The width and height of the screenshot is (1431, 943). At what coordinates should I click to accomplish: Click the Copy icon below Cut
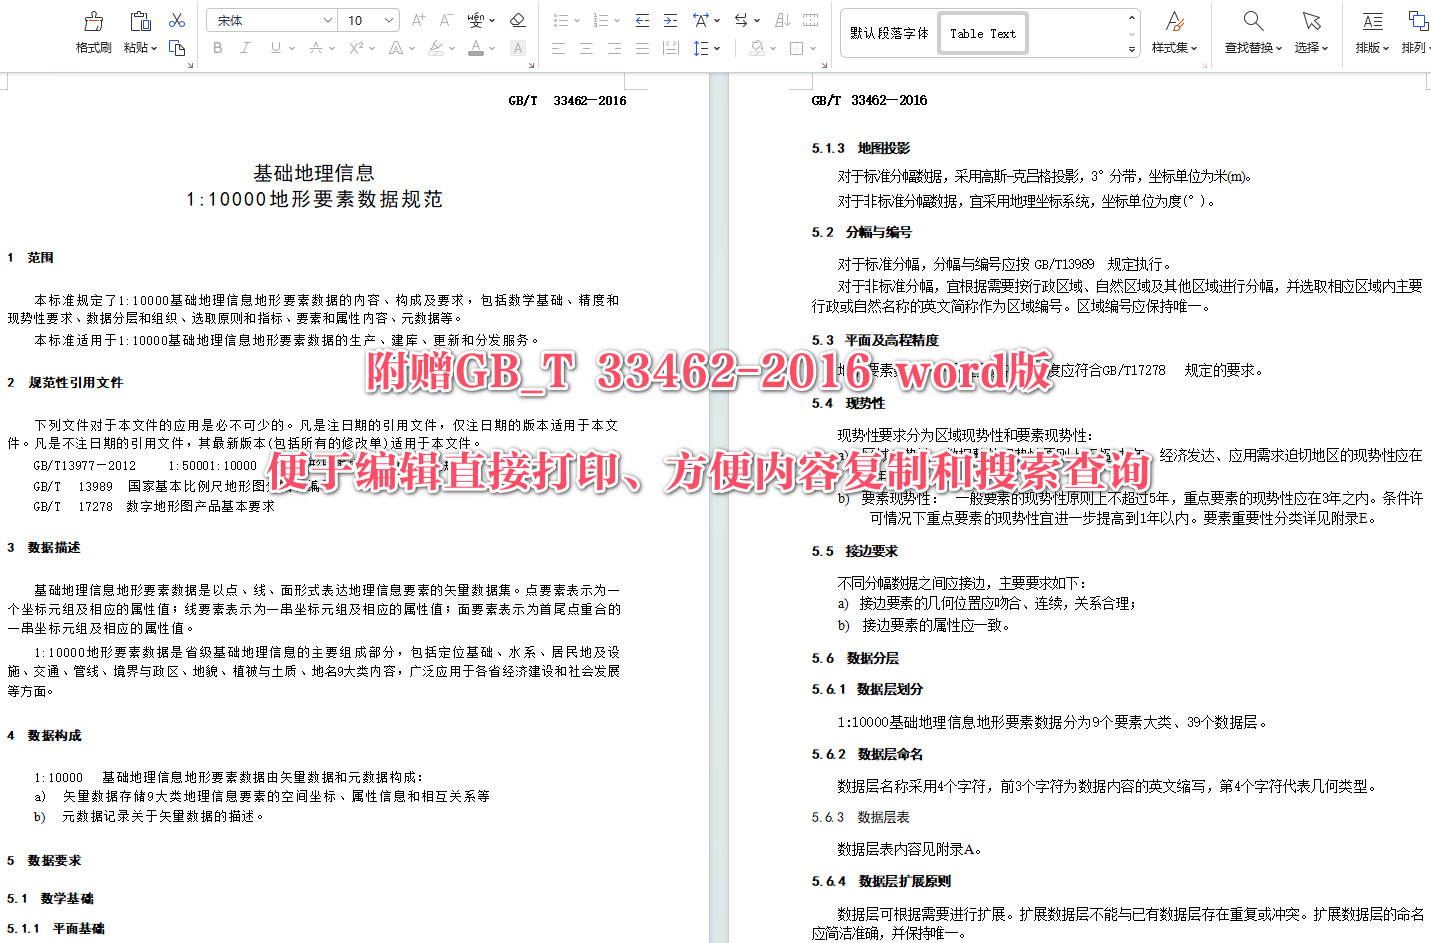(x=176, y=48)
